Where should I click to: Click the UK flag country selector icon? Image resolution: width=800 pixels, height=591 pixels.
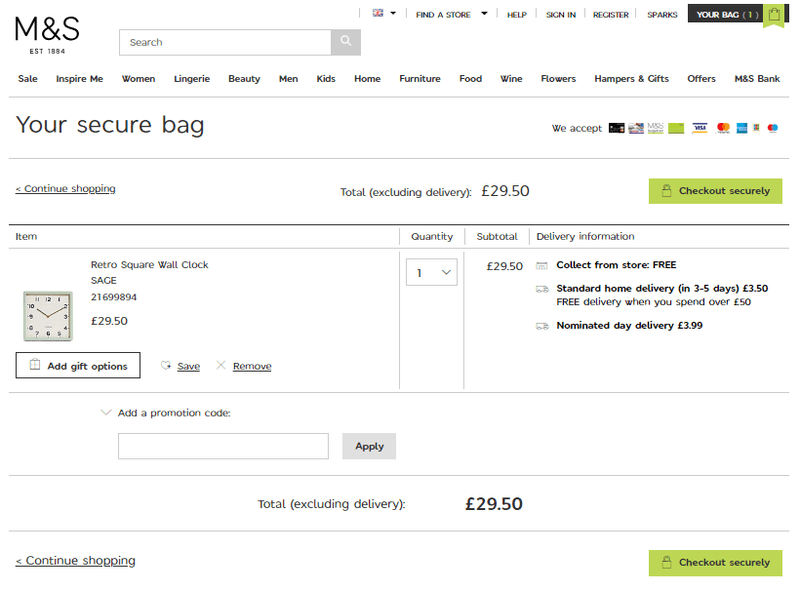coord(378,13)
